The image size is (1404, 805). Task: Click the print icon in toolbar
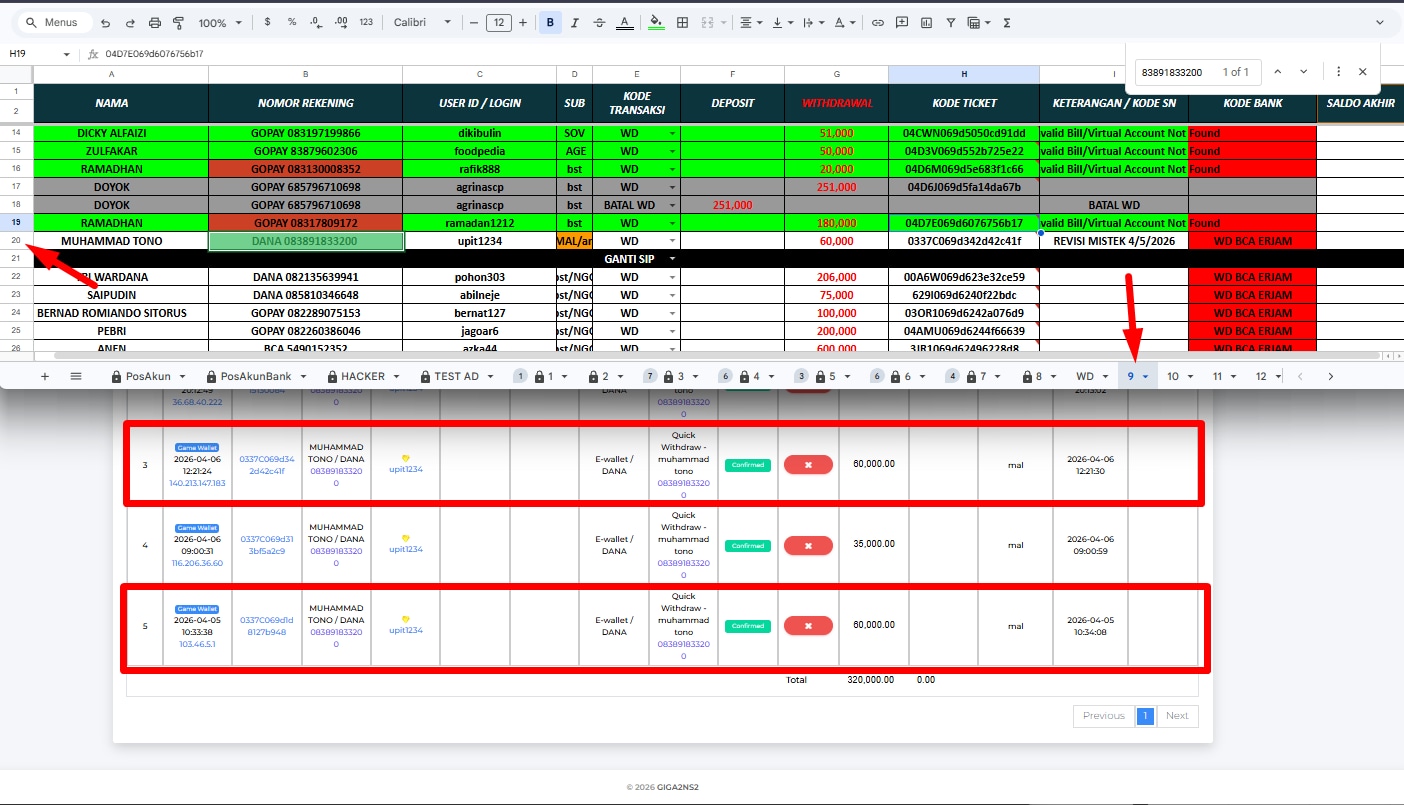pyautogui.click(x=154, y=22)
